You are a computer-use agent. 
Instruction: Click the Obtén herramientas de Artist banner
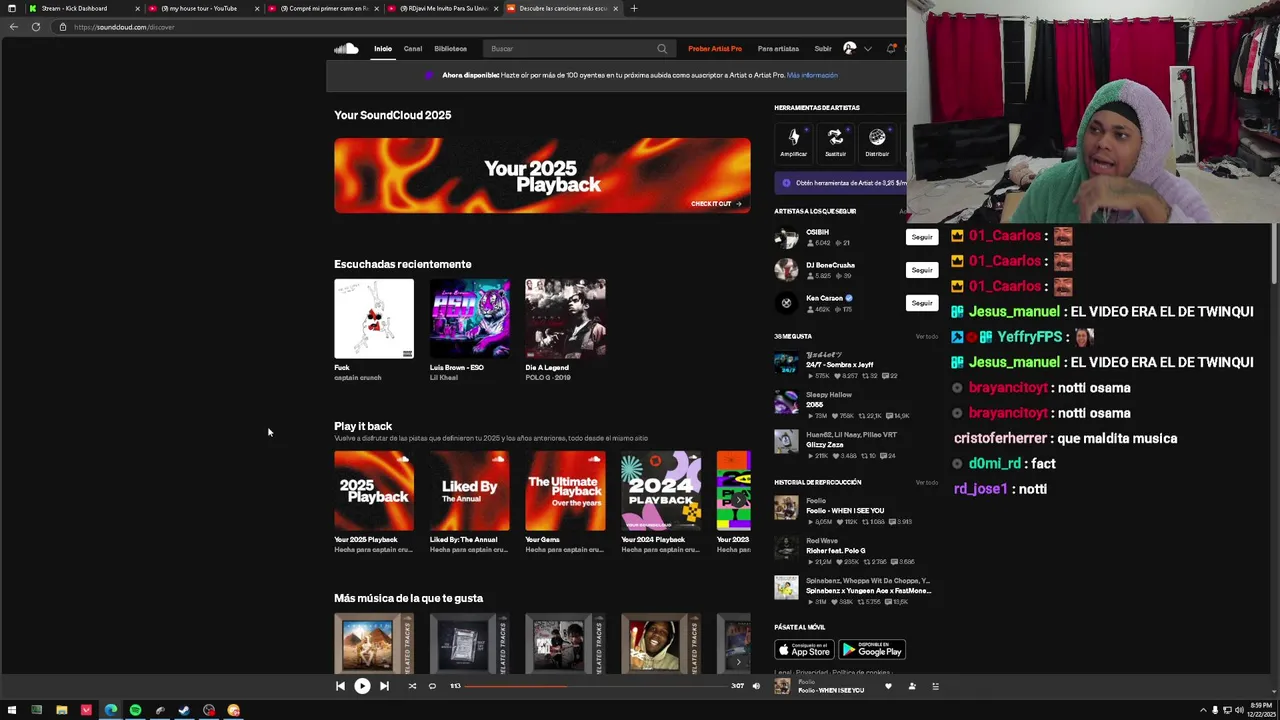(x=841, y=183)
